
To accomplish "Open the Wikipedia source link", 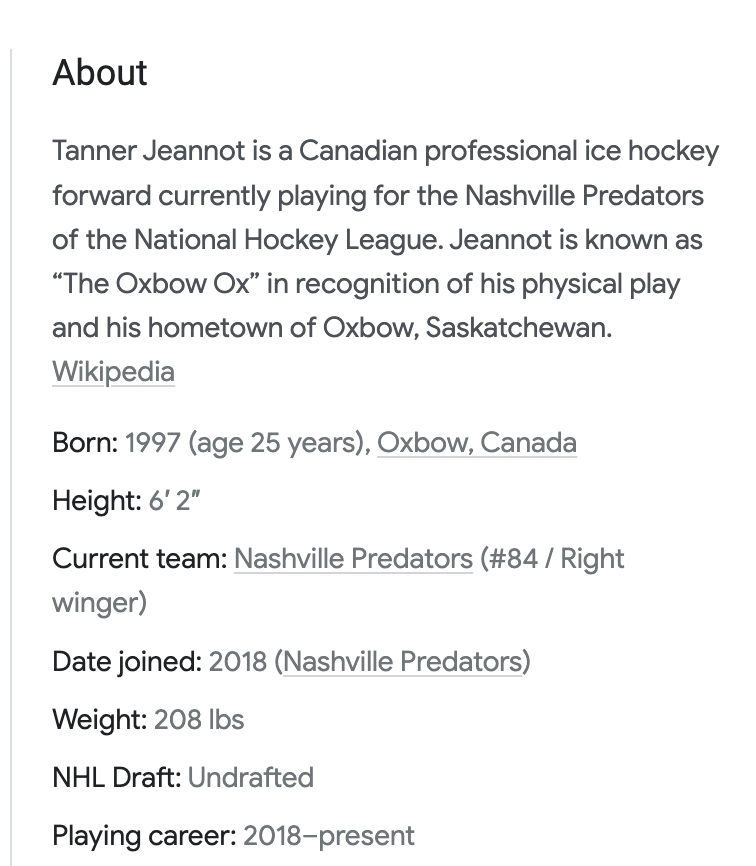I will point(113,372).
